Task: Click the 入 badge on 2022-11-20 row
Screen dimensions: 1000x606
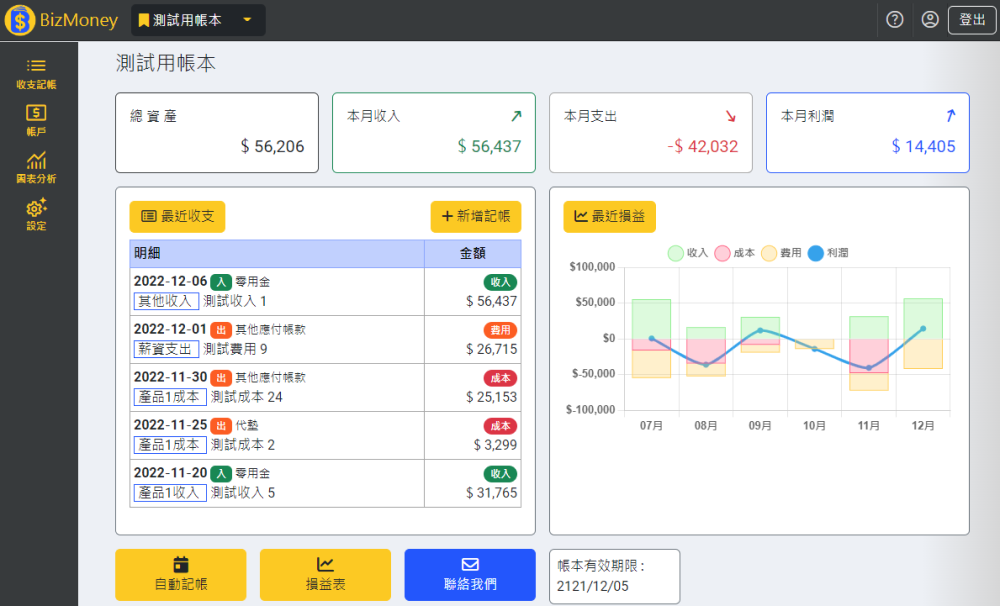Action: [221, 473]
